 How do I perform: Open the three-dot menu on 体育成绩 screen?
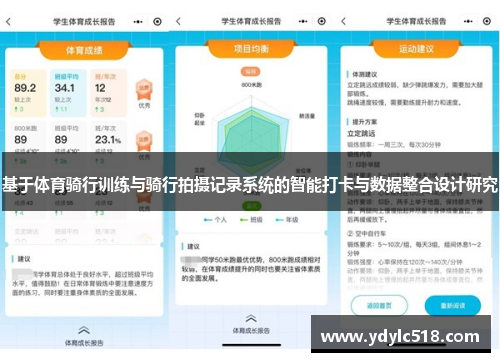pos(138,22)
